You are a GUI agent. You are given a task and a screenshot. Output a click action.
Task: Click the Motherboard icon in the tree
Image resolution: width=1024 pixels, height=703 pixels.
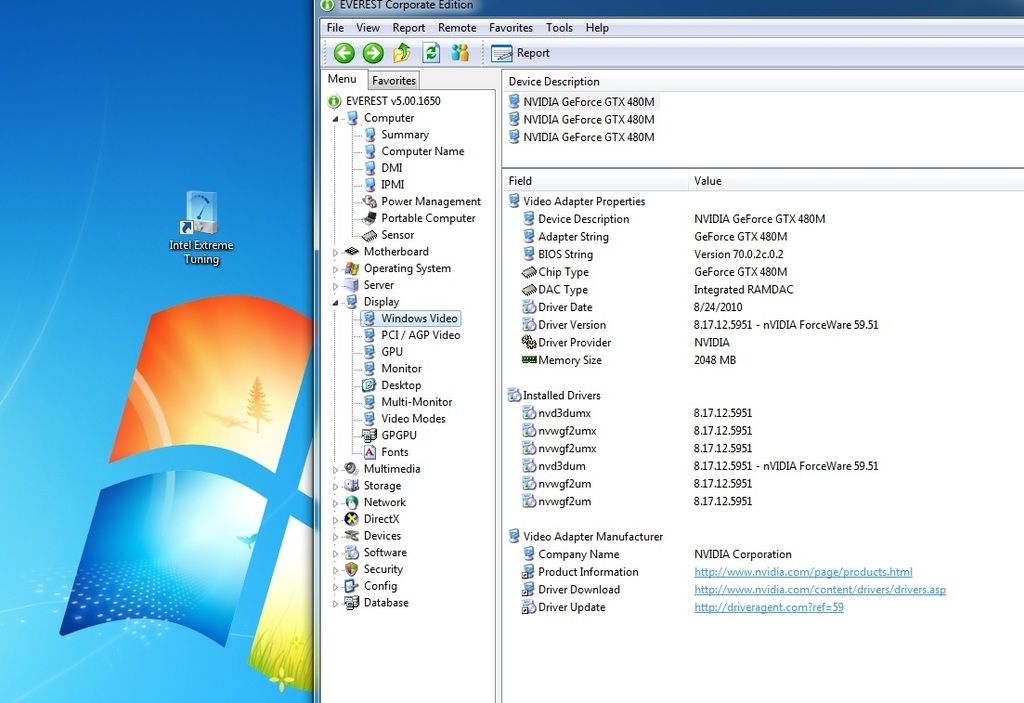click(352, 252)
